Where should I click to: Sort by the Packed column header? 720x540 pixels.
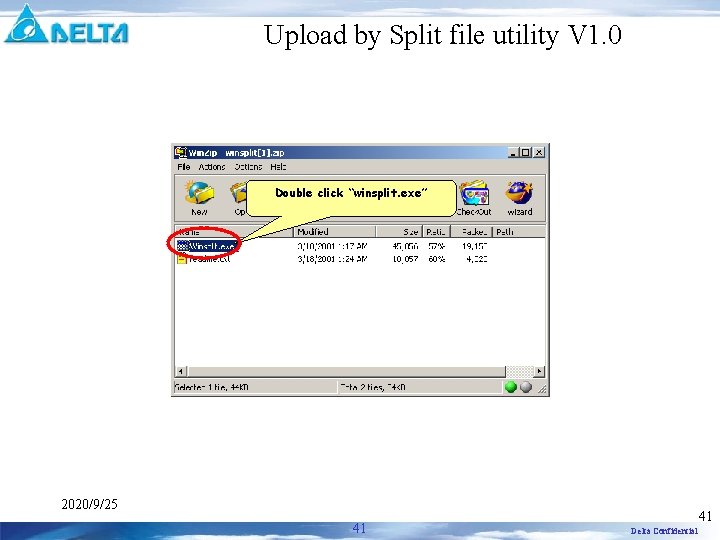472,231
